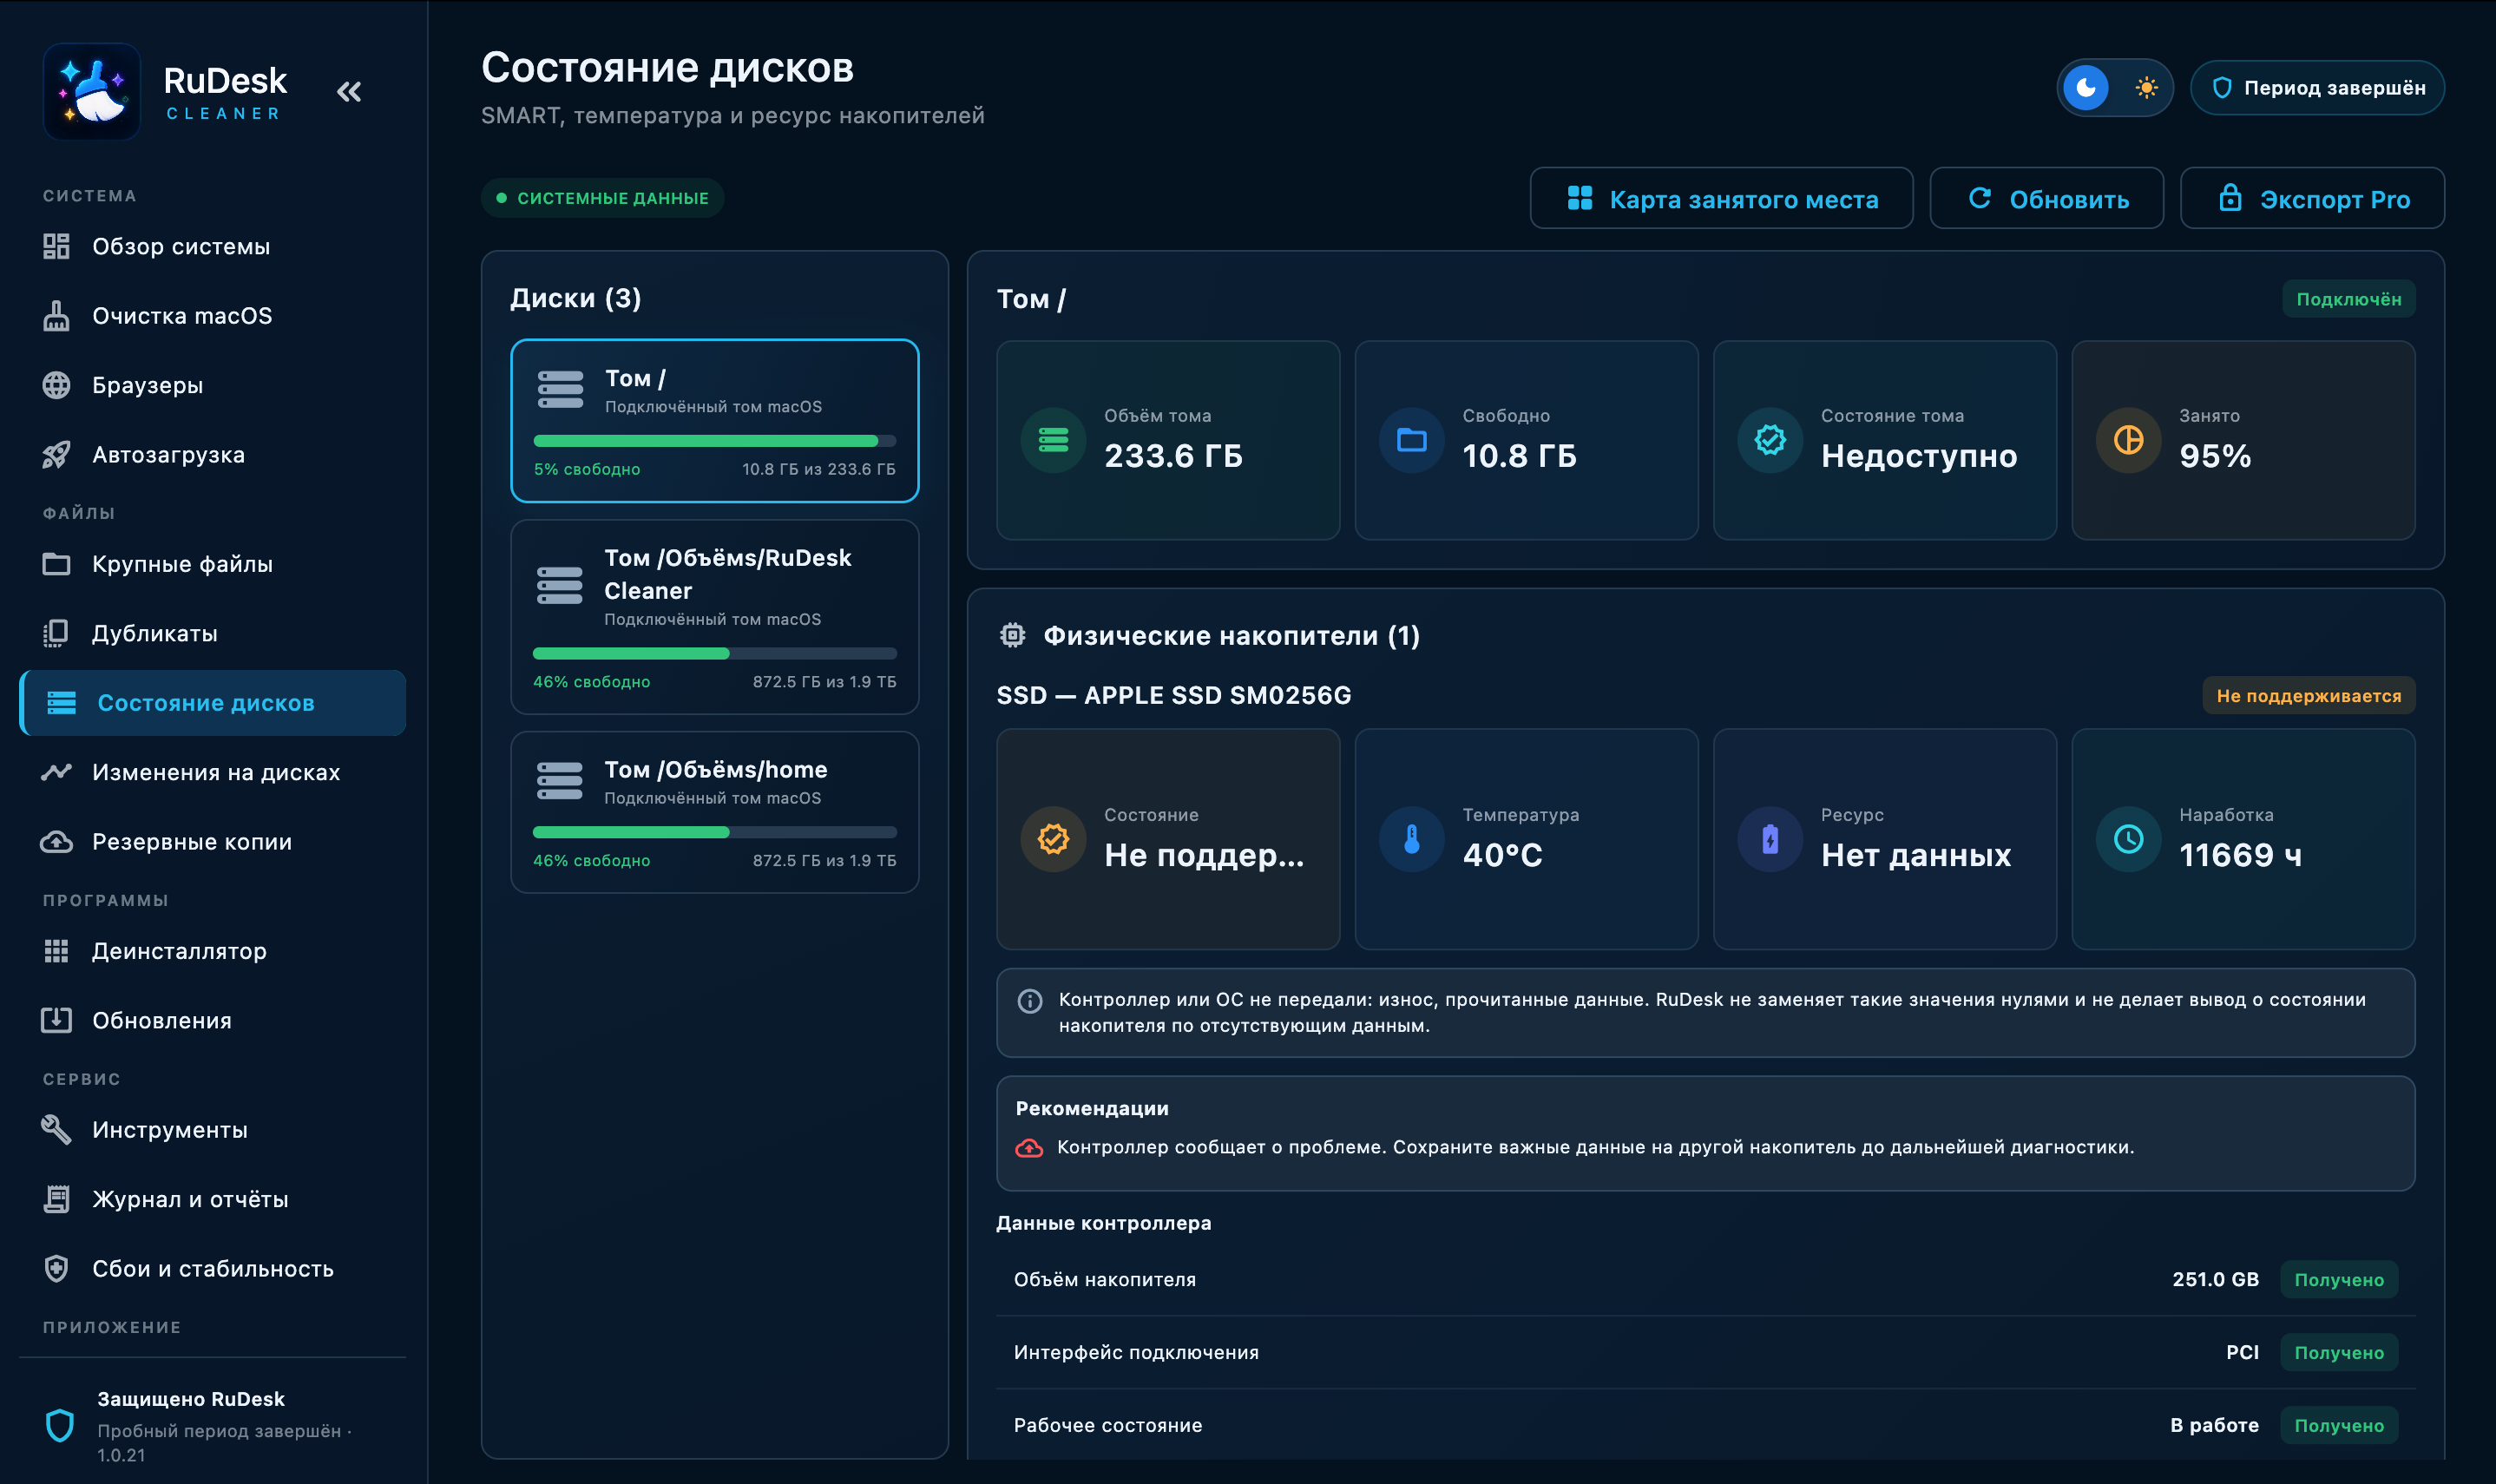Click the Не поддерживается orange badge
Viewport: 2496px width, 1484px height.
click(x=2308, y=696)
